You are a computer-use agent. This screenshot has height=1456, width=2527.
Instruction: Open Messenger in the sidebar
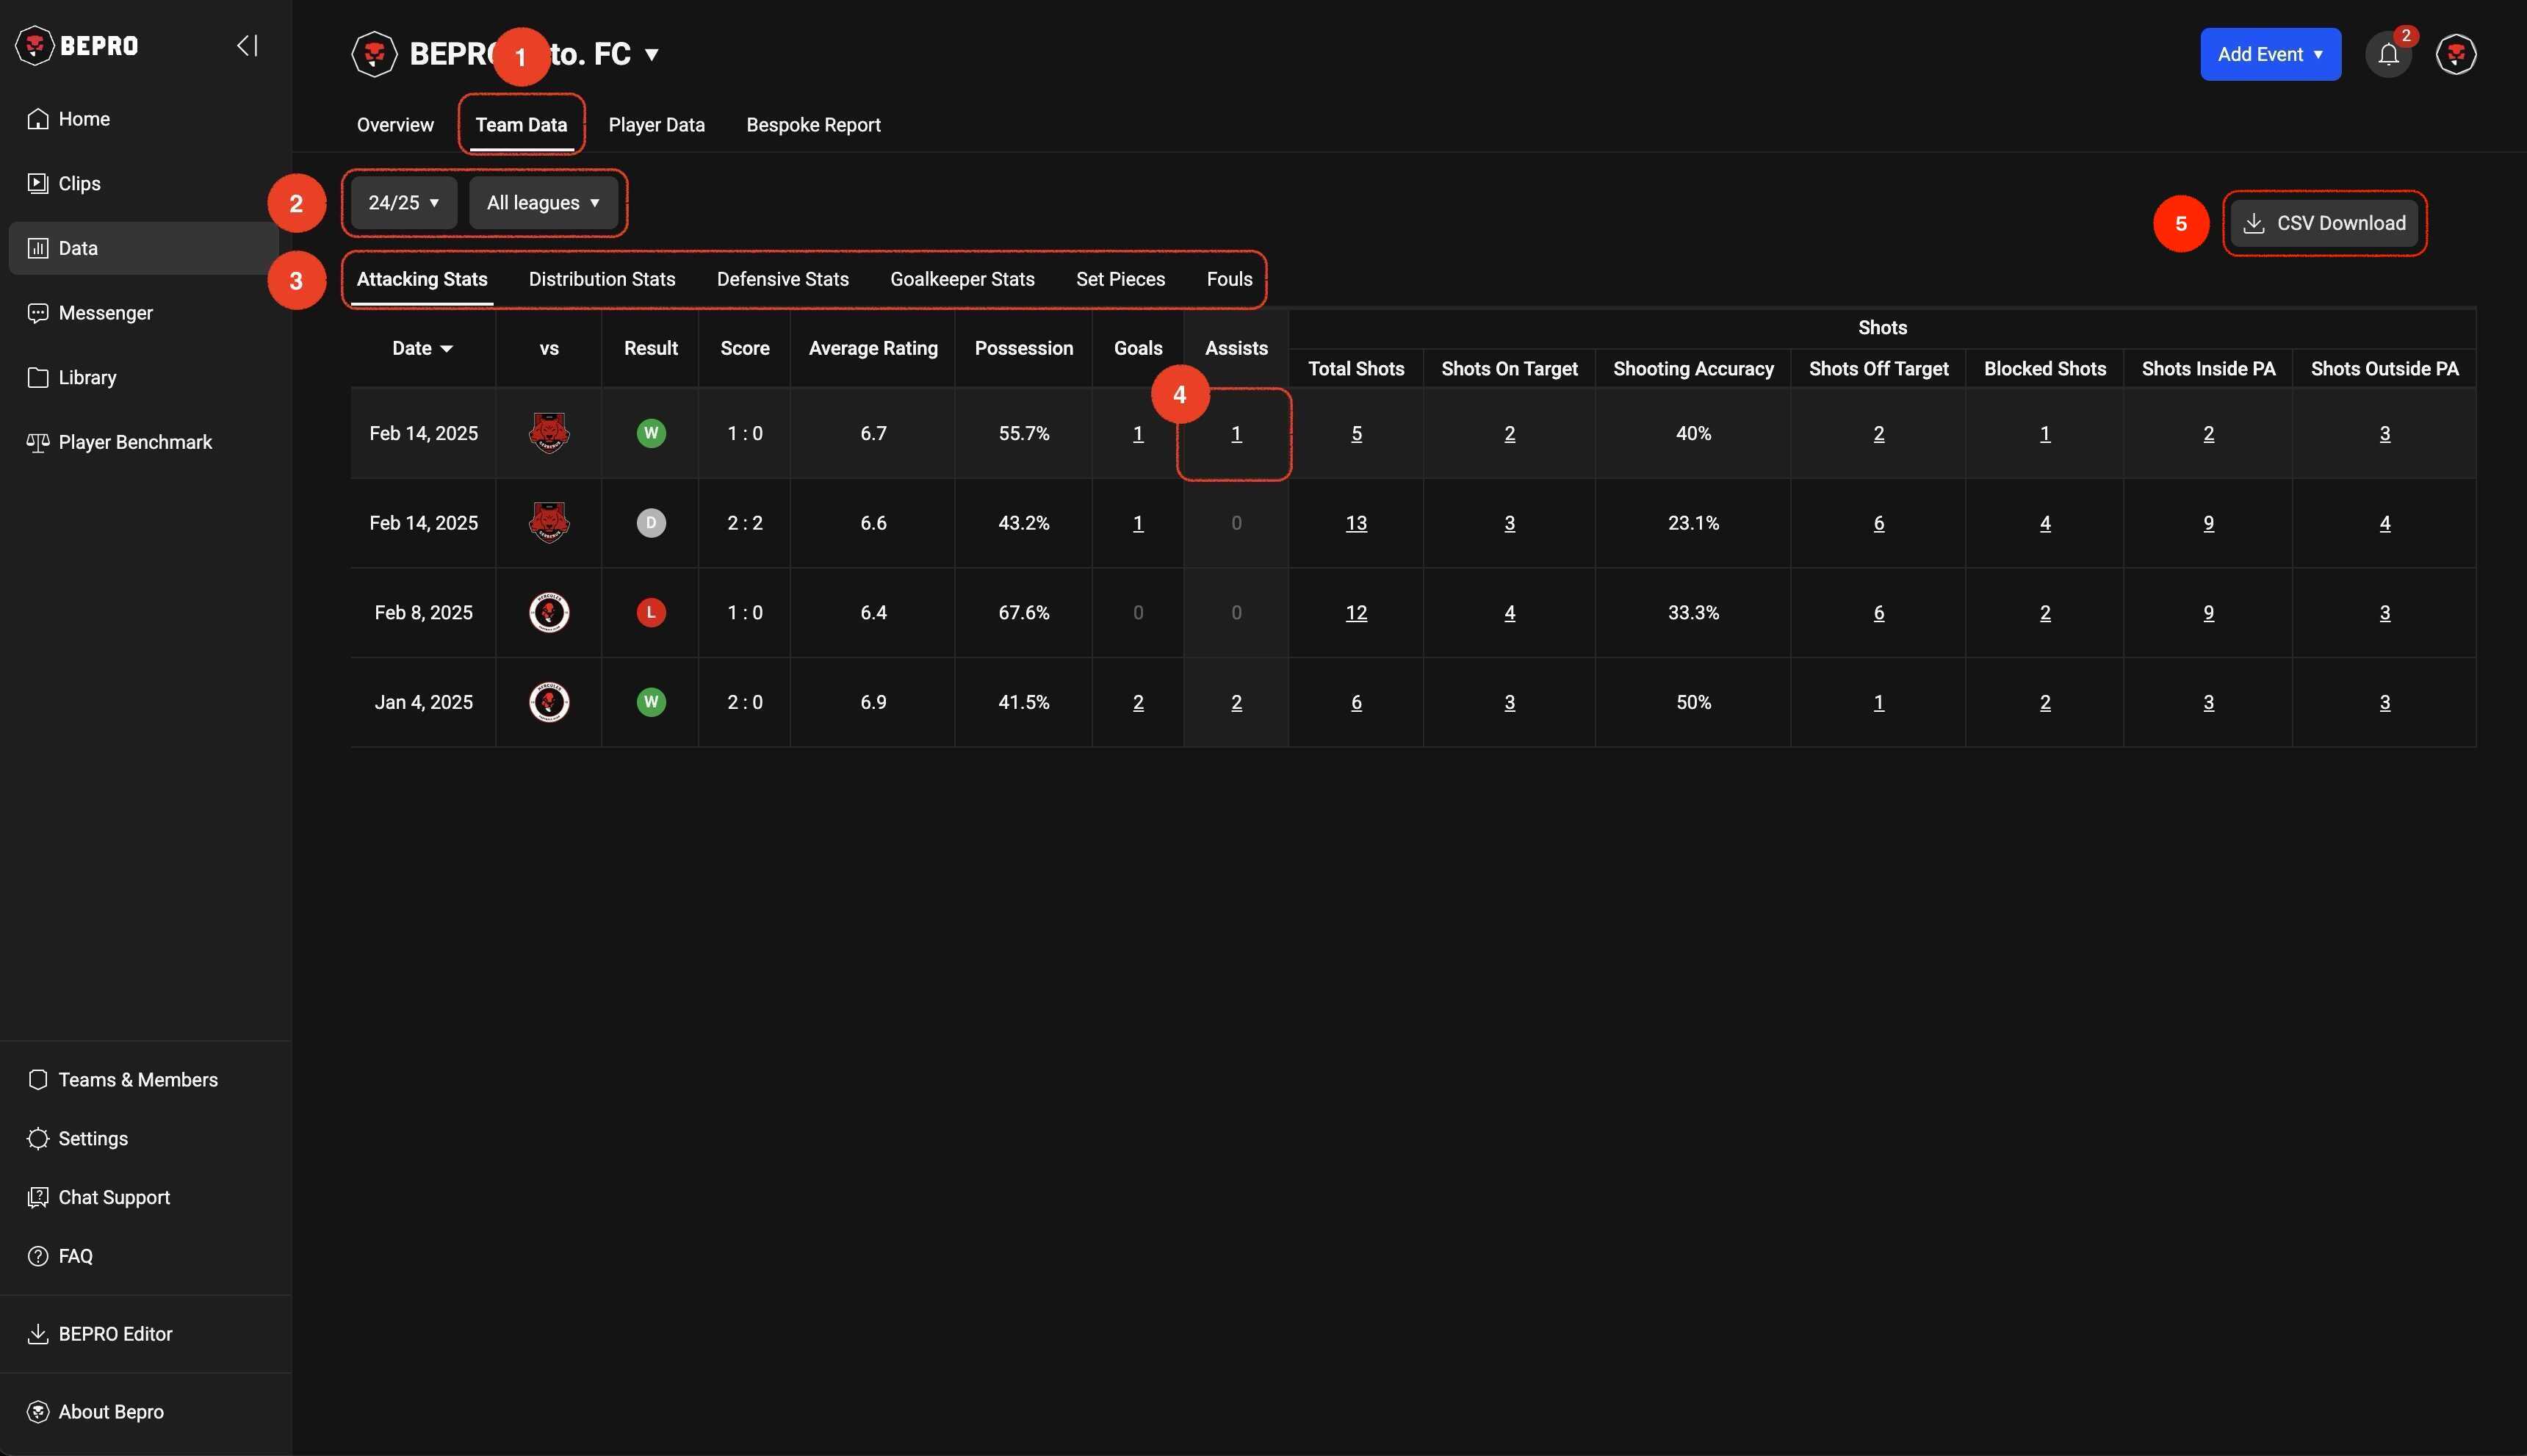(x=104, y=313)
